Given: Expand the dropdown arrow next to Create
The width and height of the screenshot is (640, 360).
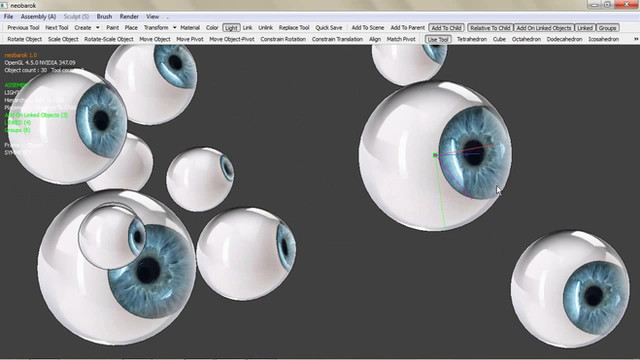Looking at the screenshot, I should point(98,28).
